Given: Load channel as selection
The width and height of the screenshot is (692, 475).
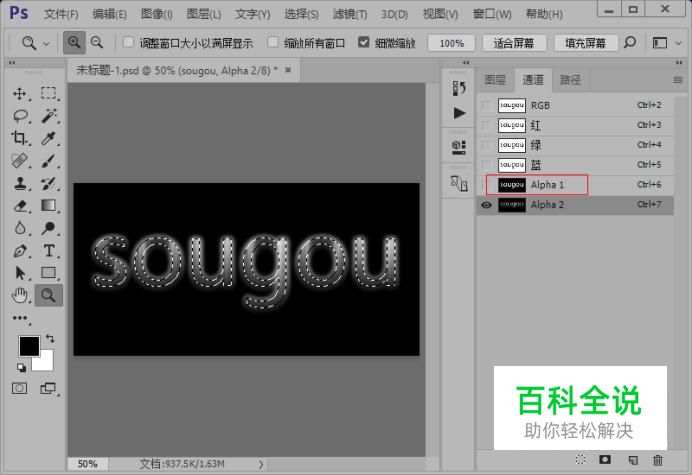Looking at the screenshot, I should click(x=580, y=460).
